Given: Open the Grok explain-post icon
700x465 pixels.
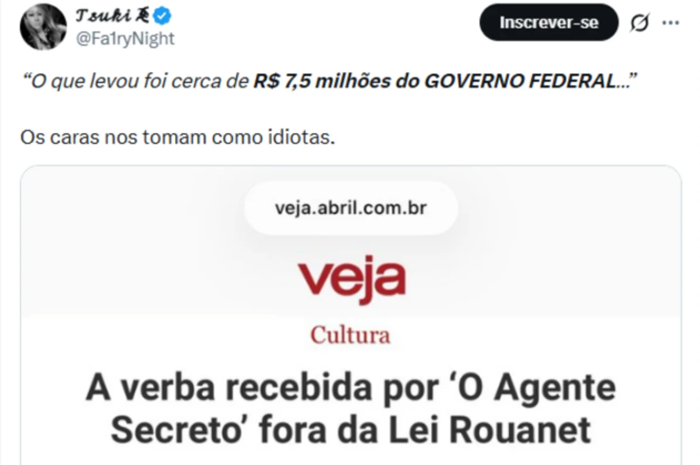Looking at the screenshot, I should point(639,22).
